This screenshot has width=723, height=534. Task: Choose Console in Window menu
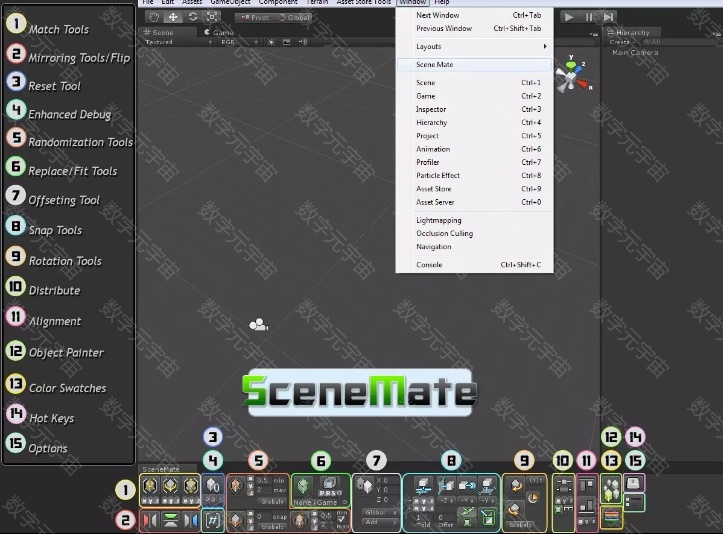pos(475,265)
